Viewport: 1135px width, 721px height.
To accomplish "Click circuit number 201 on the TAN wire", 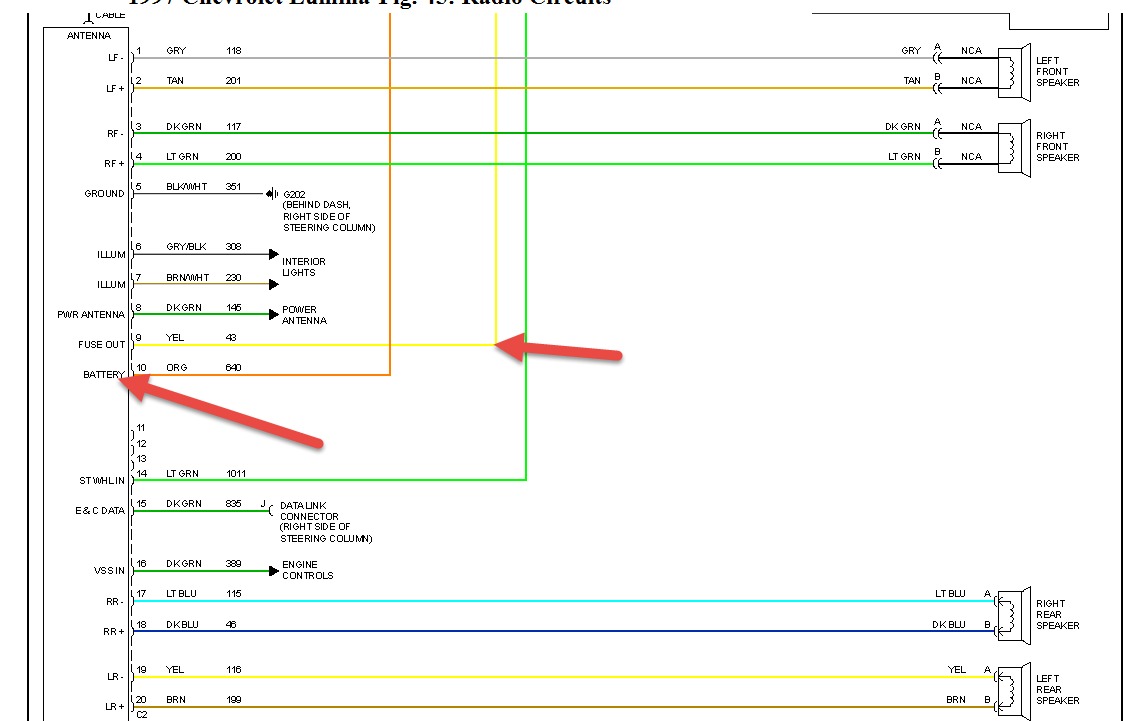I will pyautogui.click(x=233, y=80).
